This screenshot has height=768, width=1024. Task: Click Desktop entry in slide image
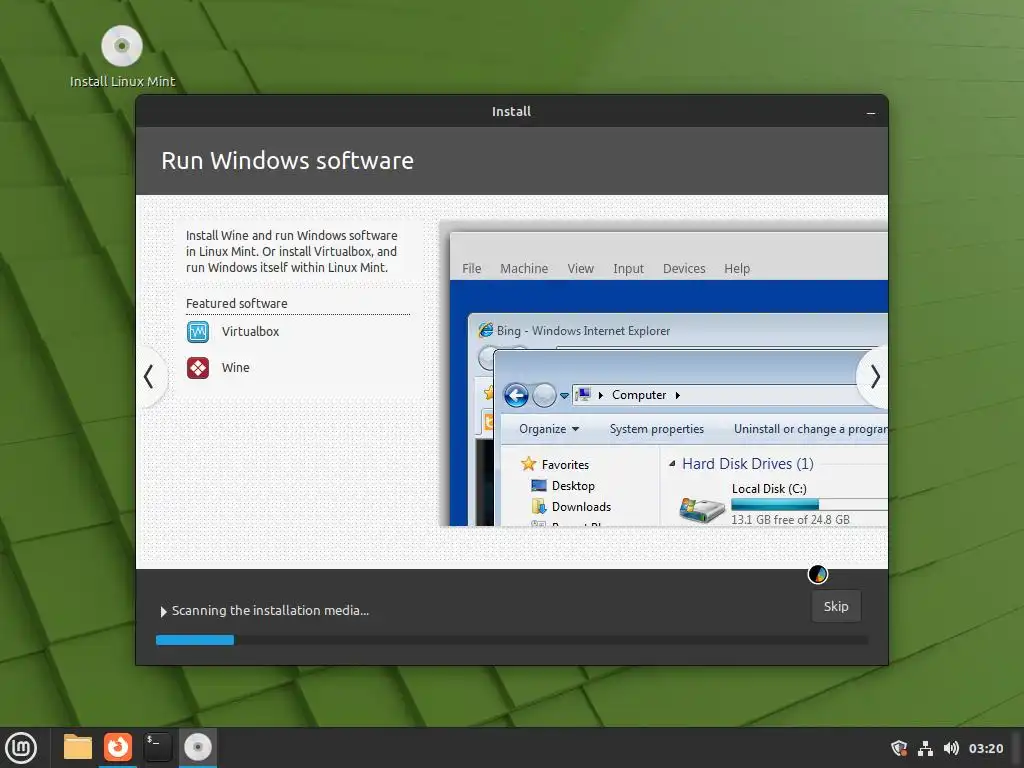pyautogui.click(x=563, y=486)
